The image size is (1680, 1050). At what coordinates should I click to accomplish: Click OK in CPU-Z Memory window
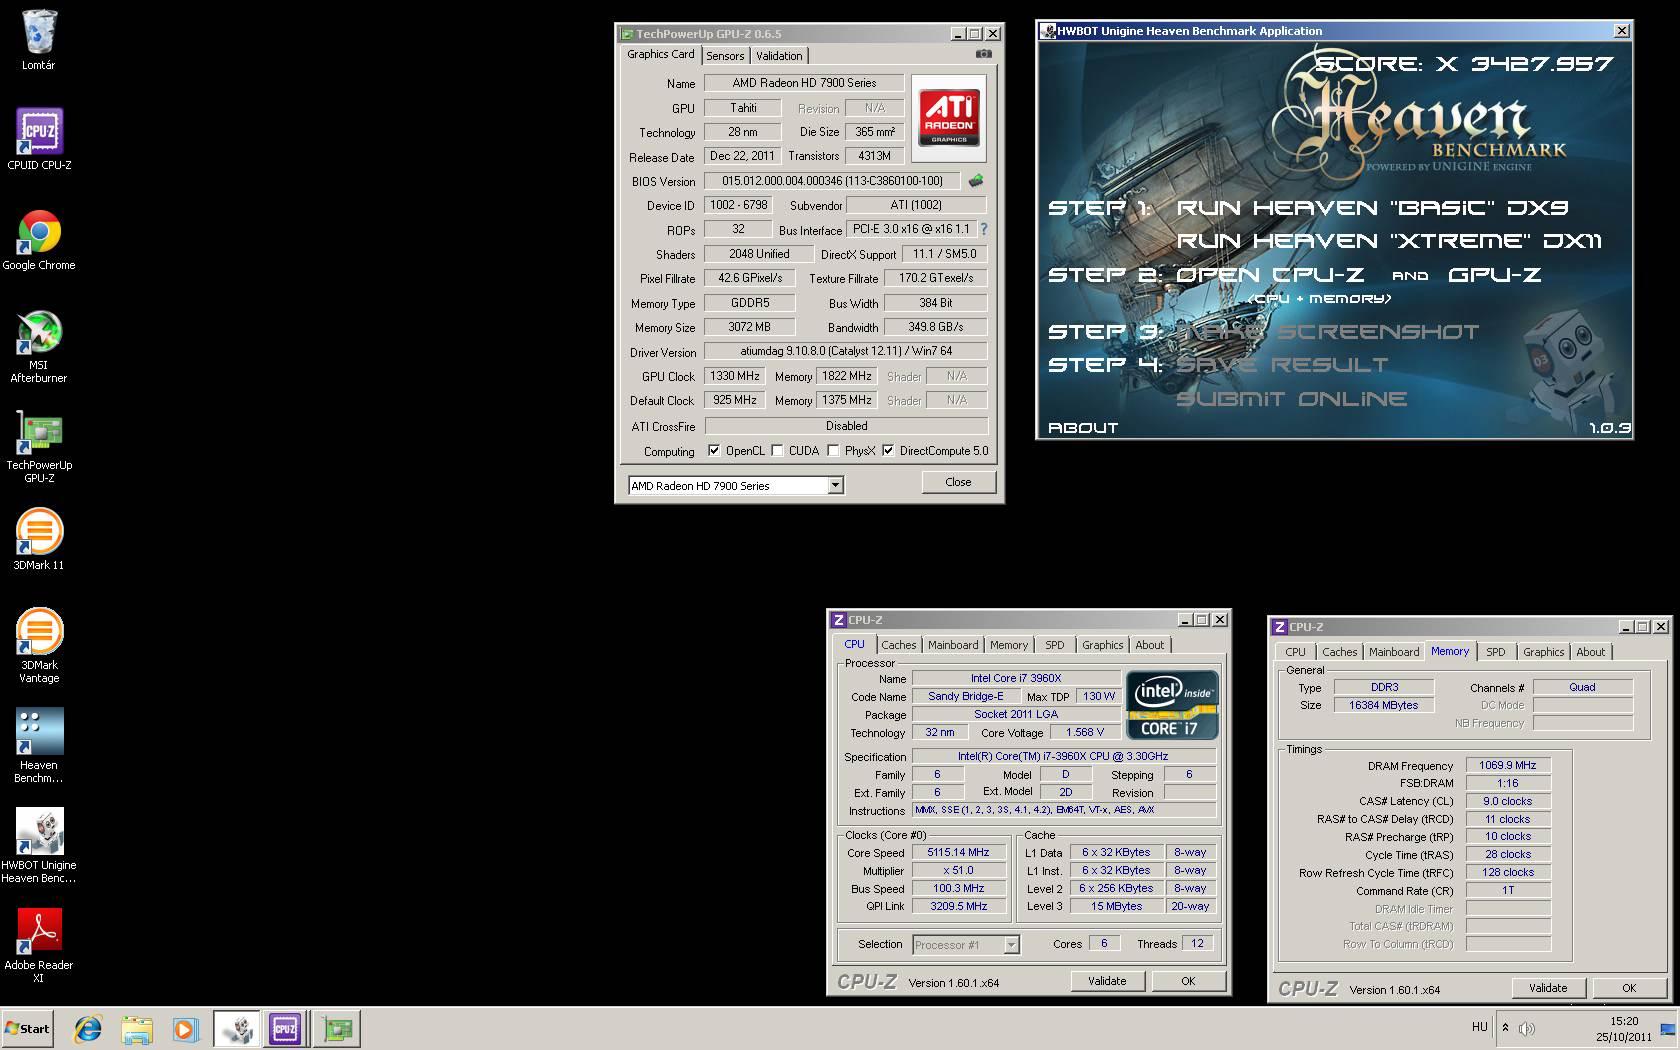1629,988
